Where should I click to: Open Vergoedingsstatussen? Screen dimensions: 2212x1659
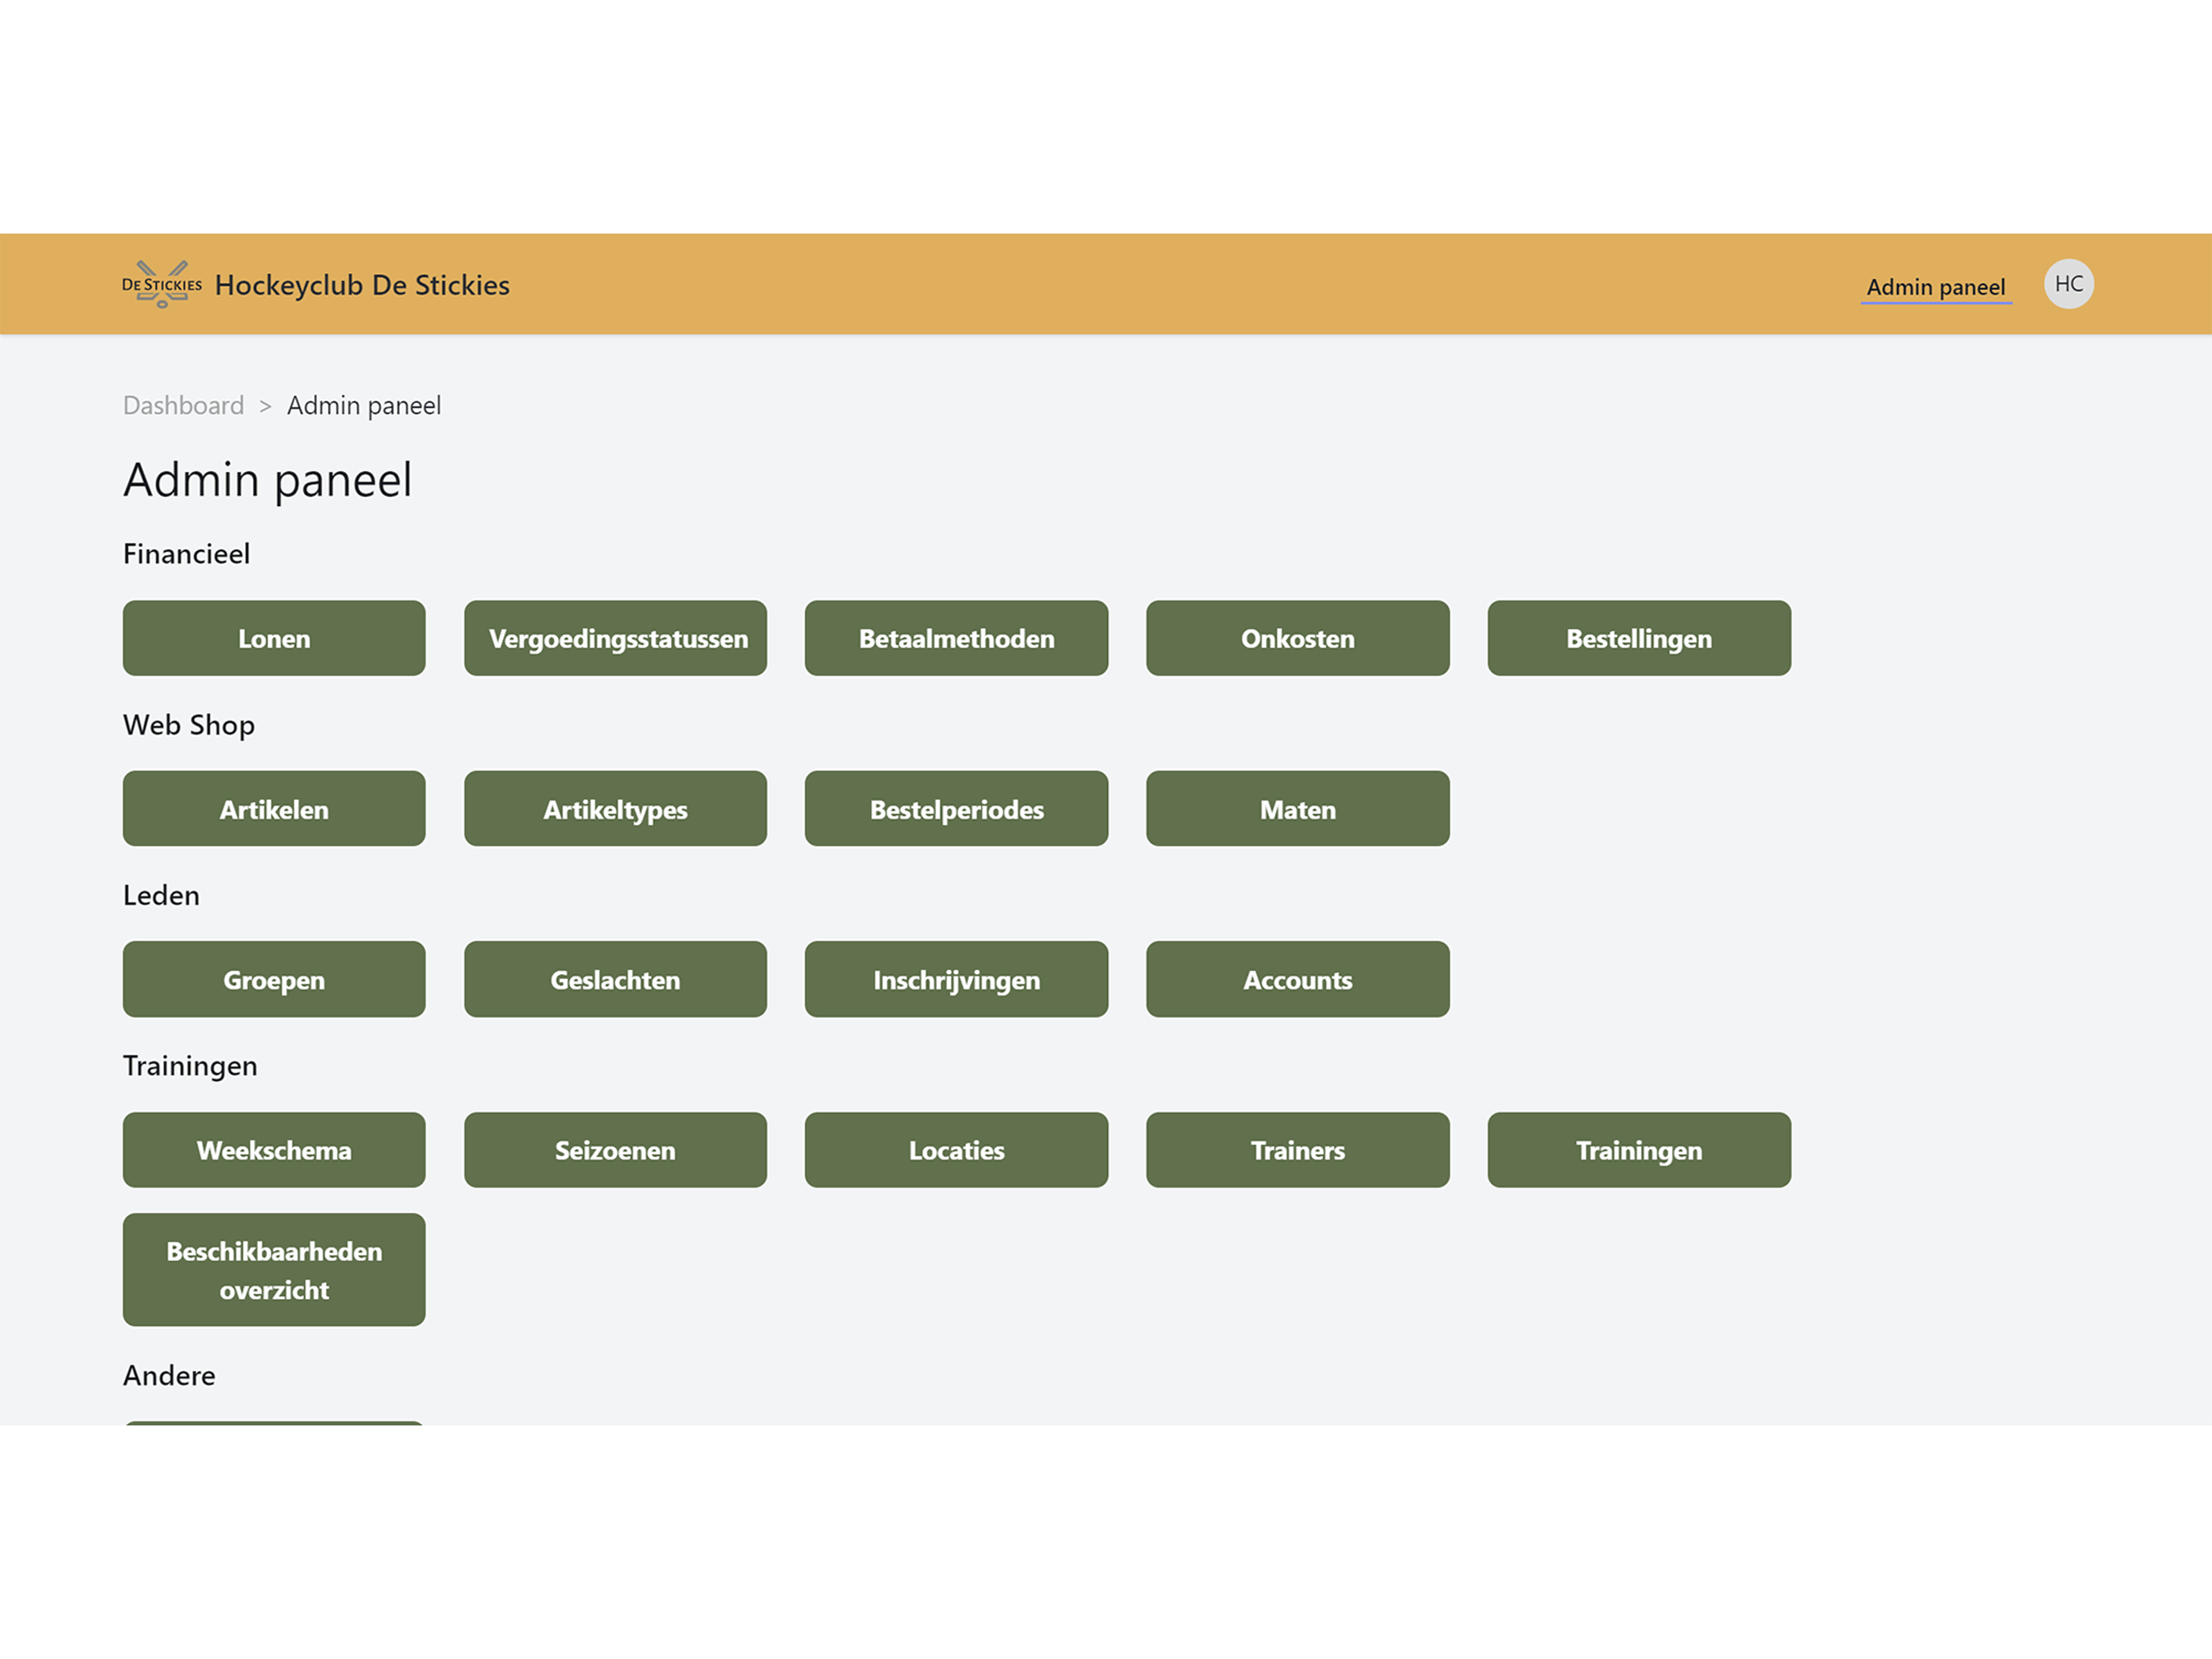615,638
